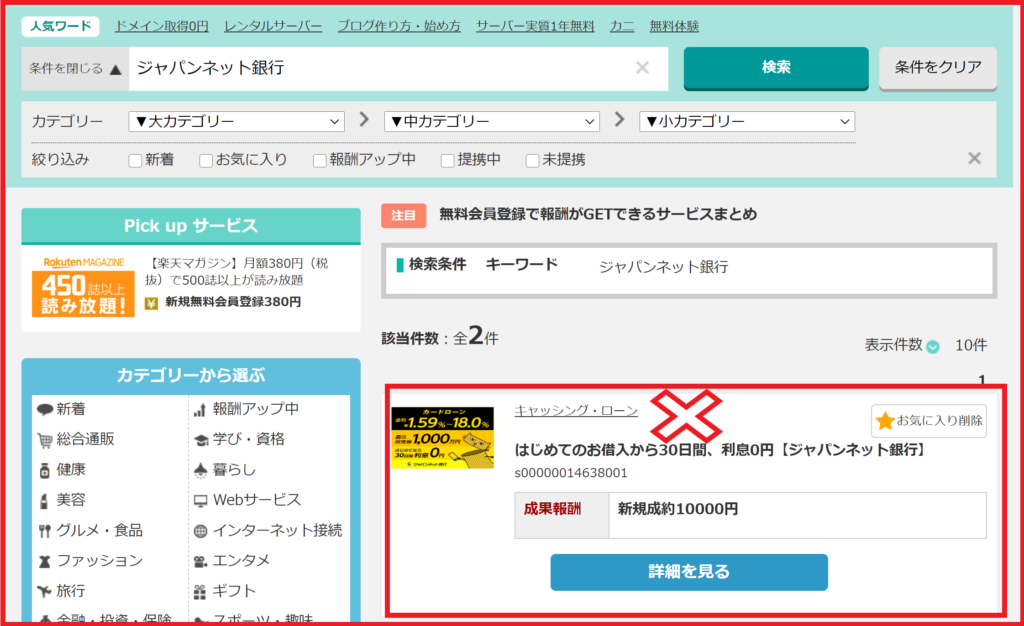Select the Webサービス category text link
Image resolution: width=1024 pixels, height=626 pixels.
[257, 500]
